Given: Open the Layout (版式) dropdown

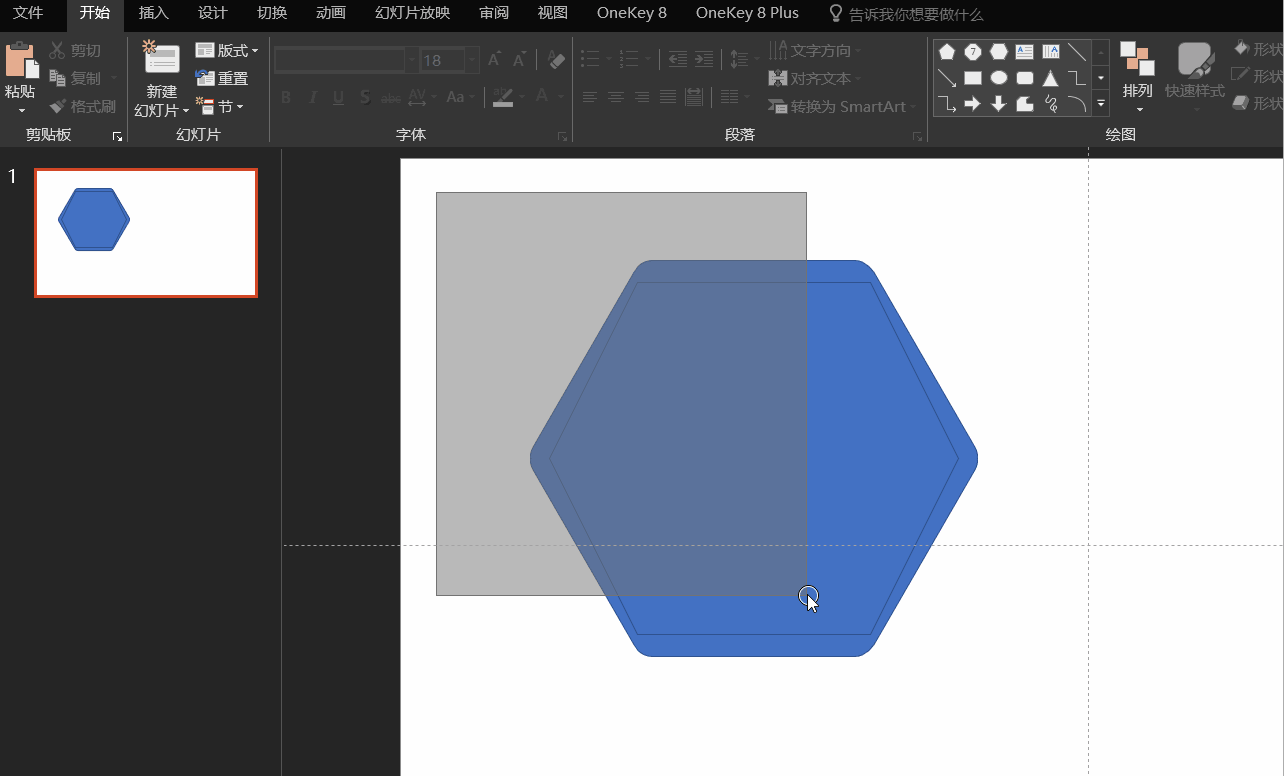Looking at the screenshot, I should (x=227, y=50).
